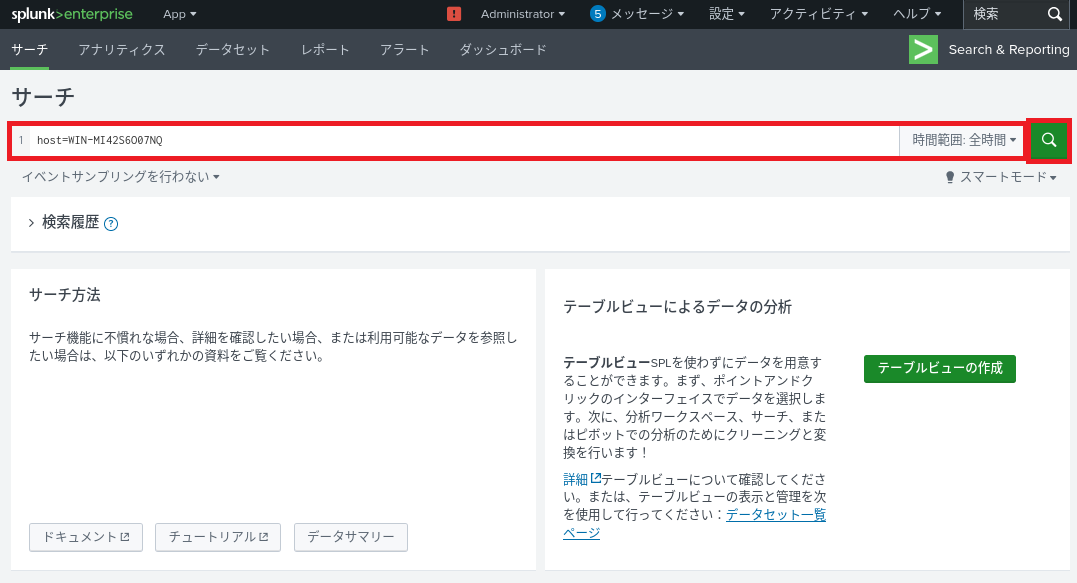Click the red alert warning icon
The height and width of the screenshot is (583, 1077).
click(454, 14)
